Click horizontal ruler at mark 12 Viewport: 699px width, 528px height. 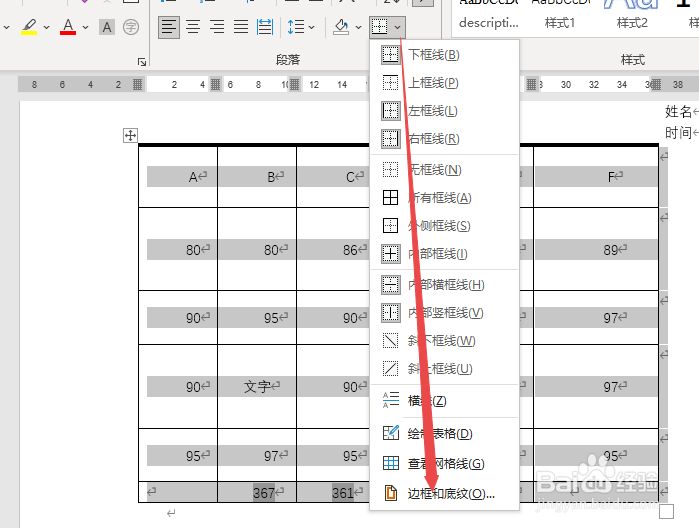click(x=314, y=85)
